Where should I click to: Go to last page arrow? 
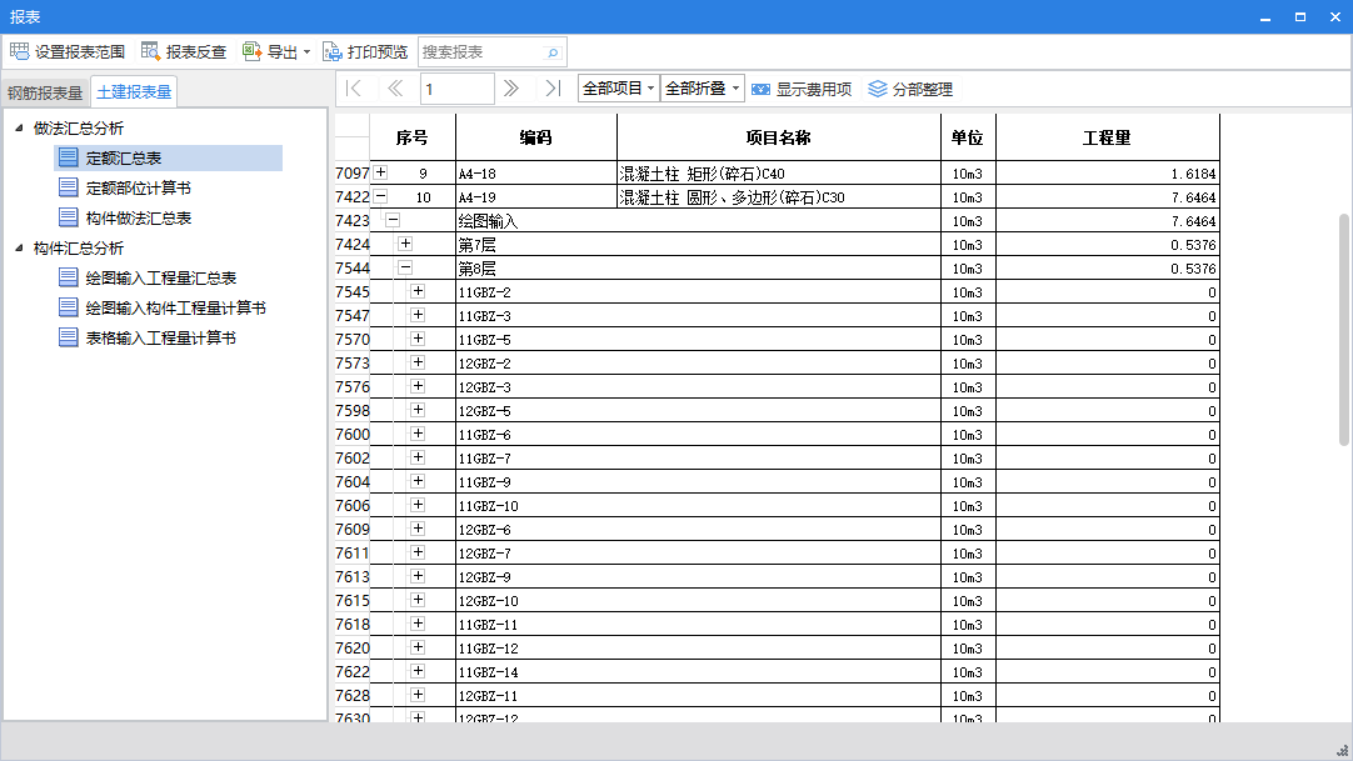553,88
